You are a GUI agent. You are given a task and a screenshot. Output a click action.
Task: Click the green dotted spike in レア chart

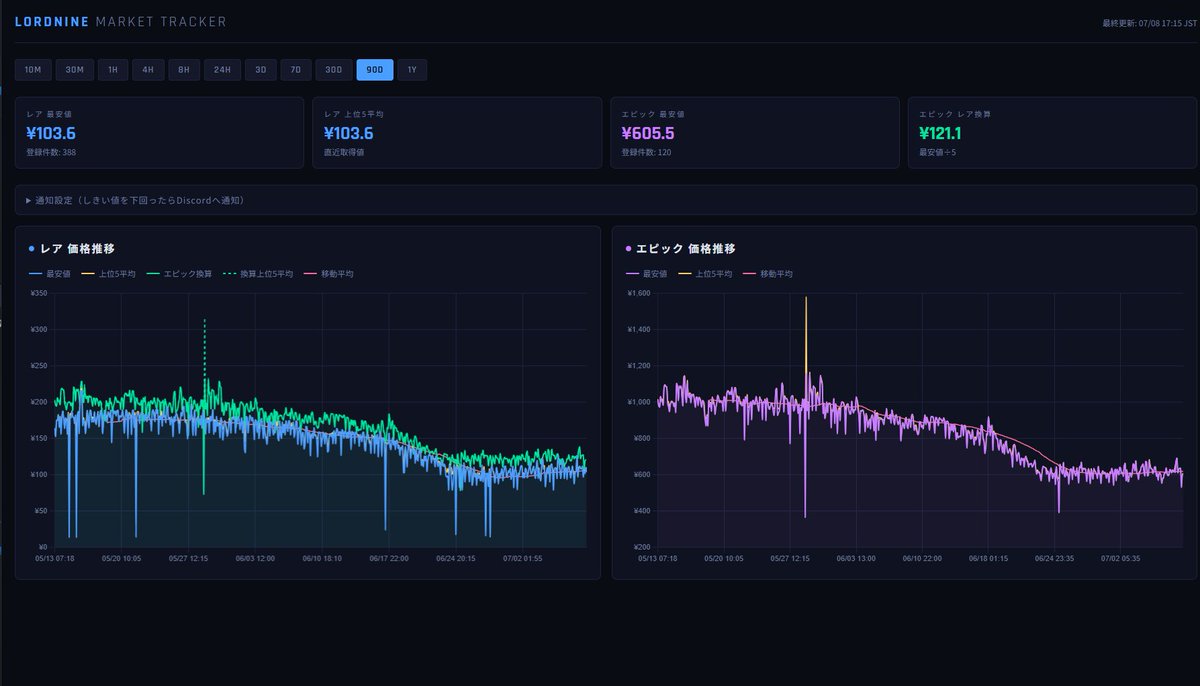204,350
